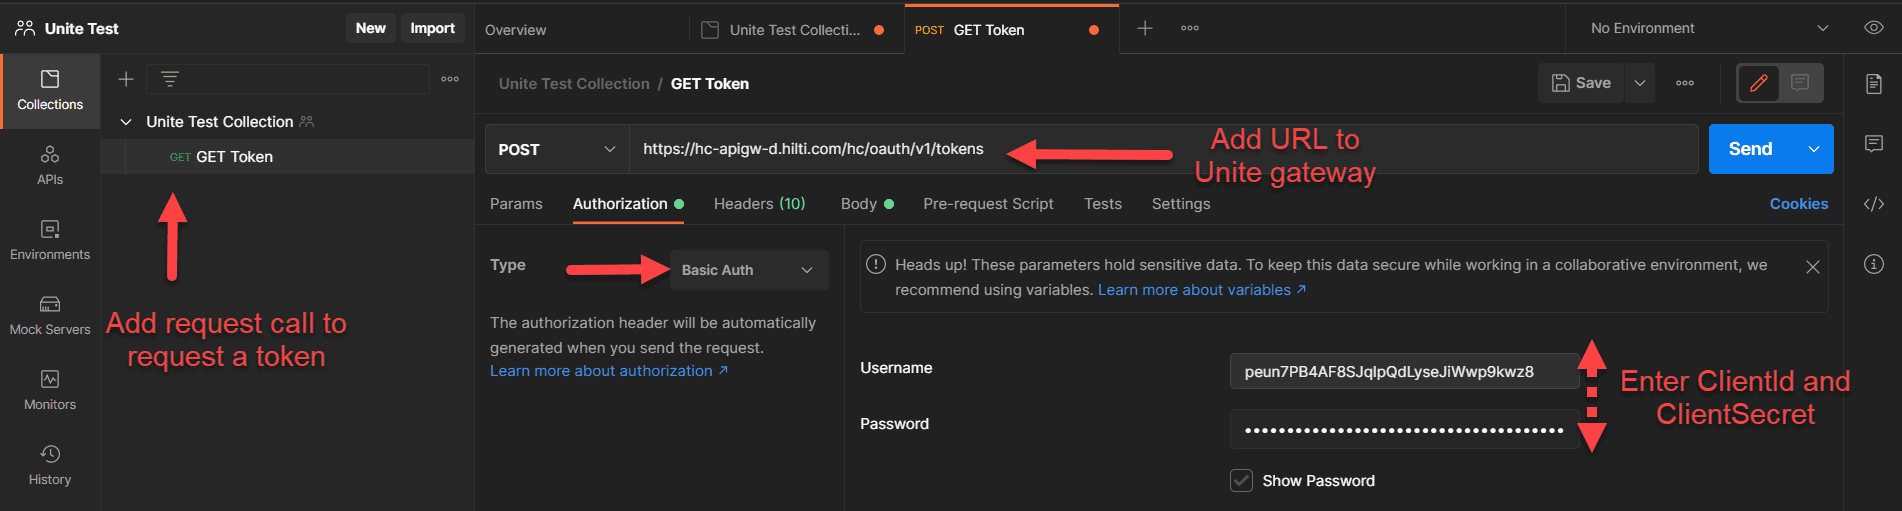Screen dimensions: 1902x511
Task: Switch to comment mode icon
Action: click(1800, 83)
